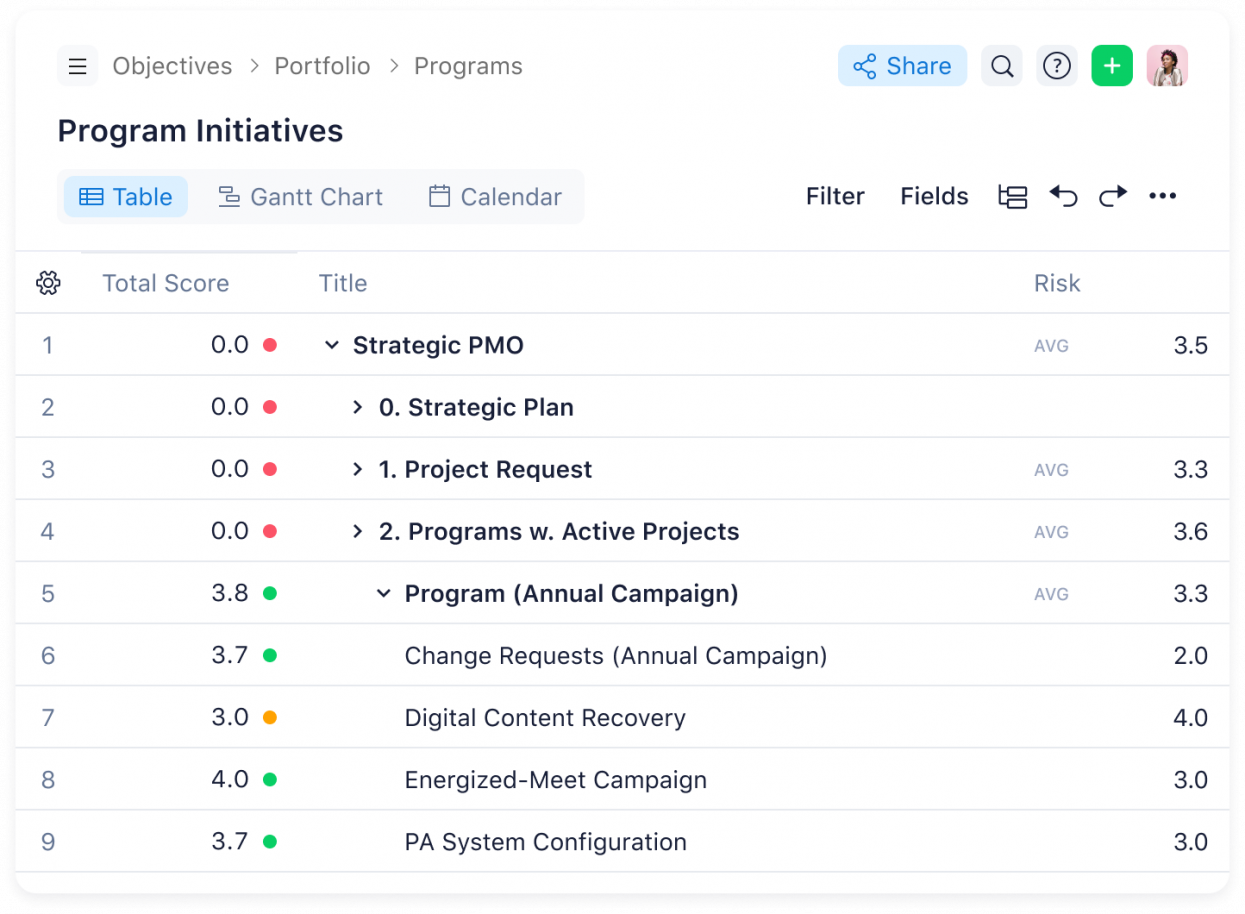This screenshot has height=914, width=1245.
Task: Open the row grouping layout icon
Action: pos(1013,196)
